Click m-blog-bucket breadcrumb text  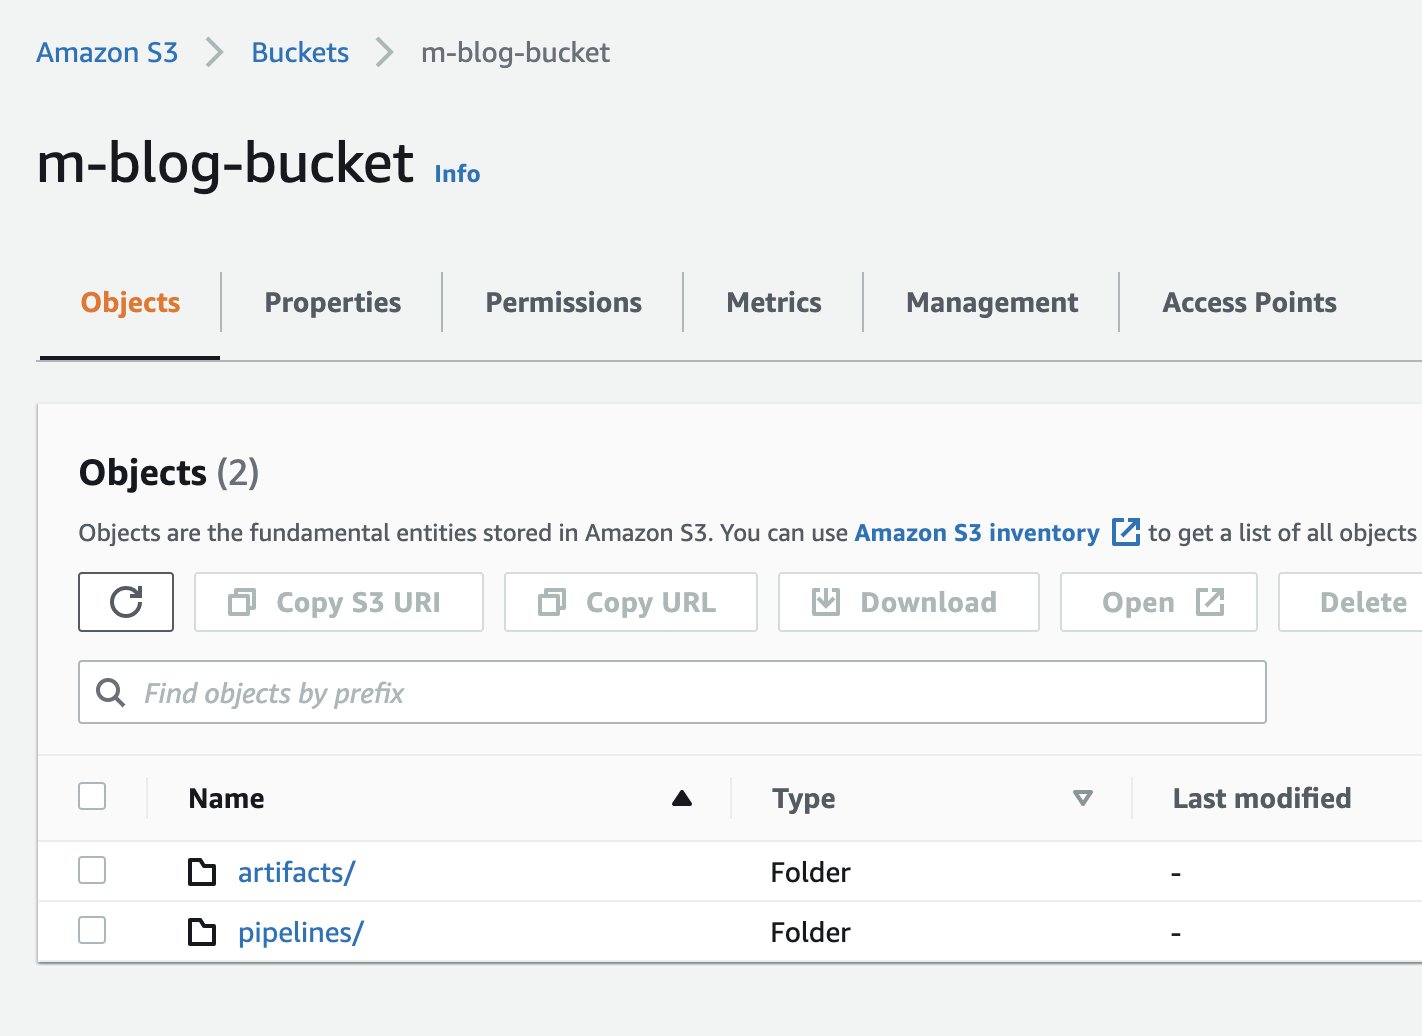coord(515,52)
